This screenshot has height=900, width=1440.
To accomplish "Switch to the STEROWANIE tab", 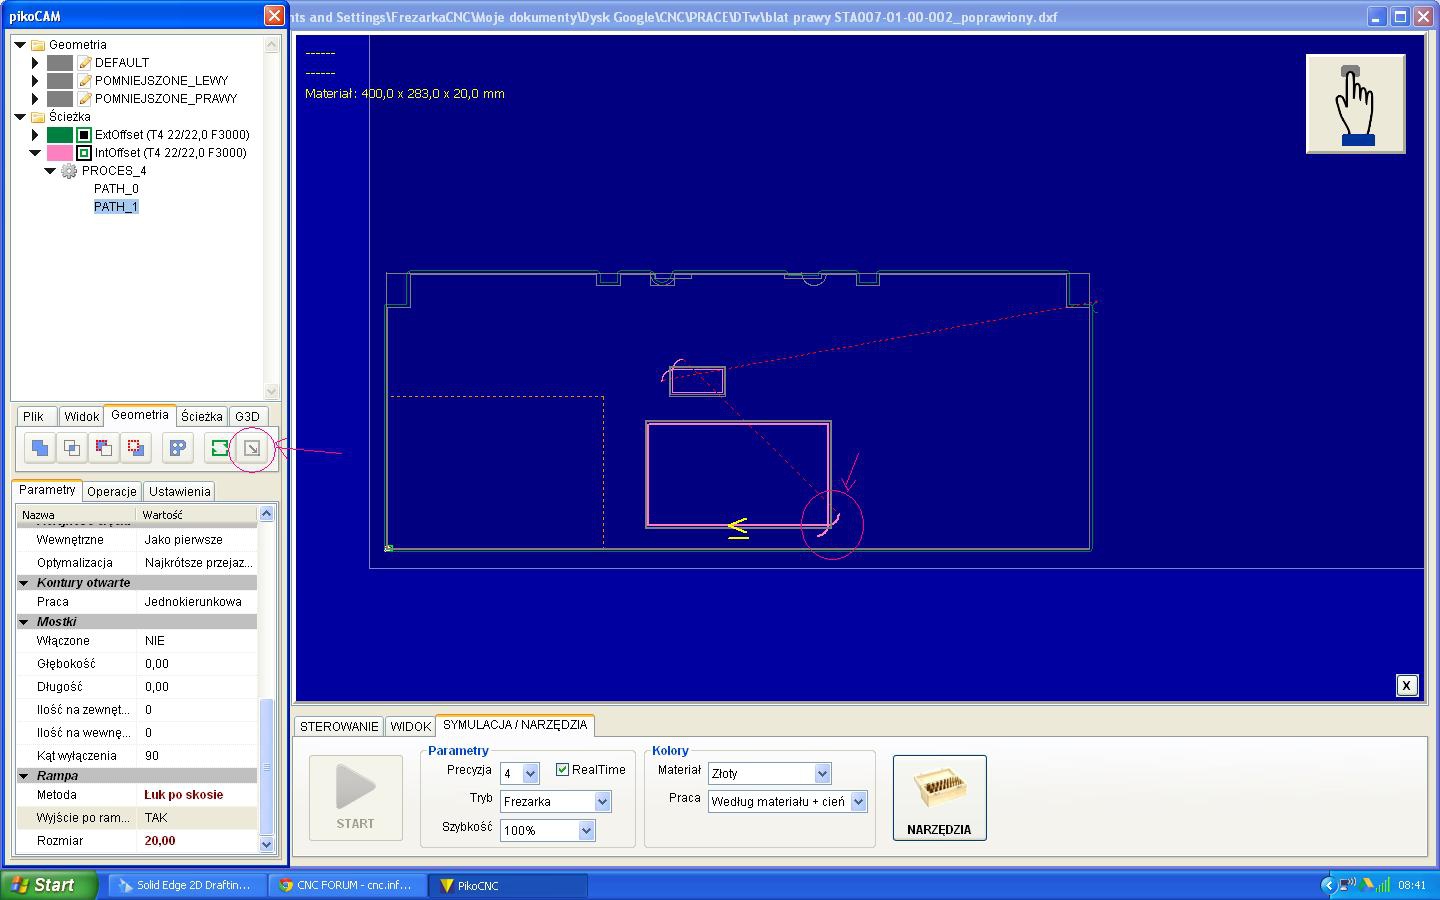I will 339,727.
